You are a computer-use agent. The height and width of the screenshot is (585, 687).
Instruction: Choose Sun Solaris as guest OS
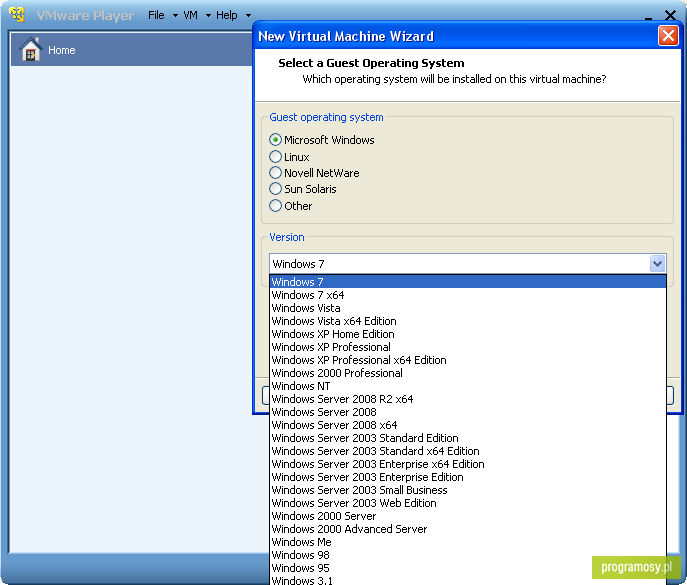pyautogui.click(x=275, y=189)
